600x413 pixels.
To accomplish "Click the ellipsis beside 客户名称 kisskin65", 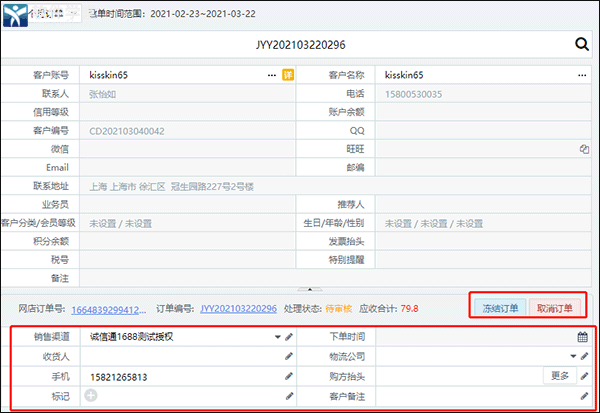I will tap(582, 75).
